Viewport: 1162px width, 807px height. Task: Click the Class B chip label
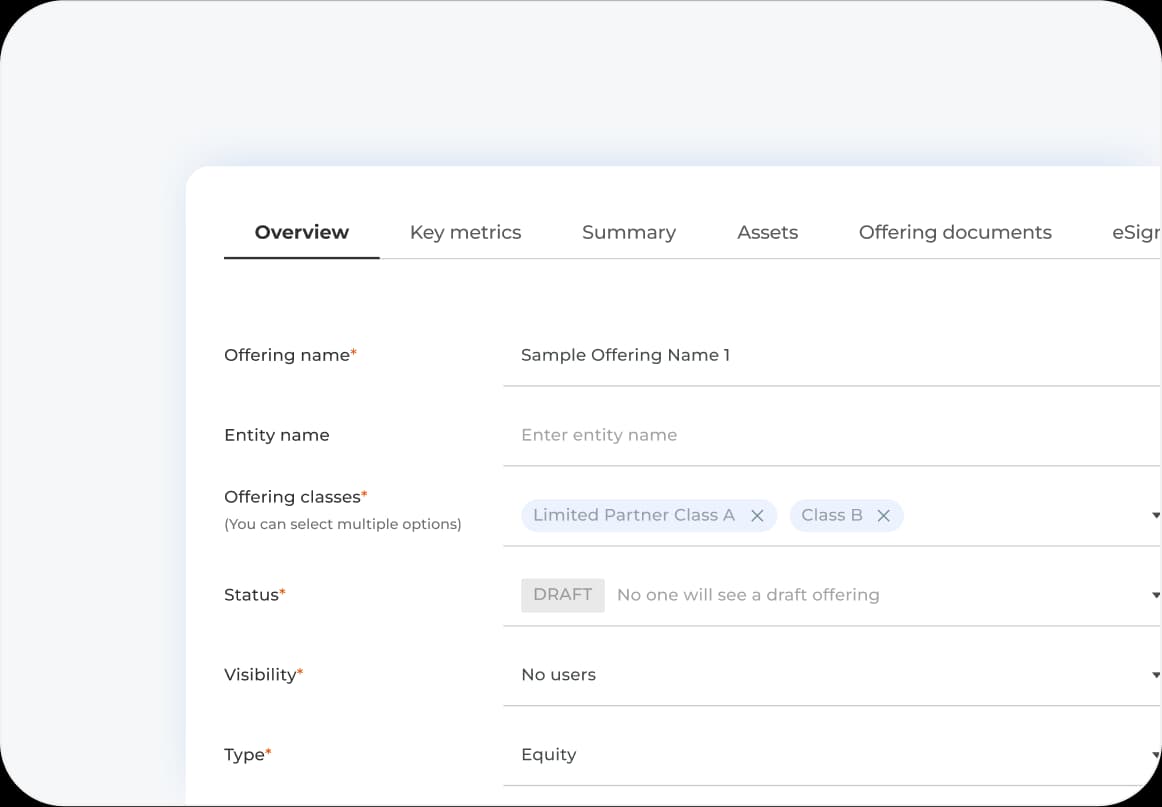click(831, 515)
